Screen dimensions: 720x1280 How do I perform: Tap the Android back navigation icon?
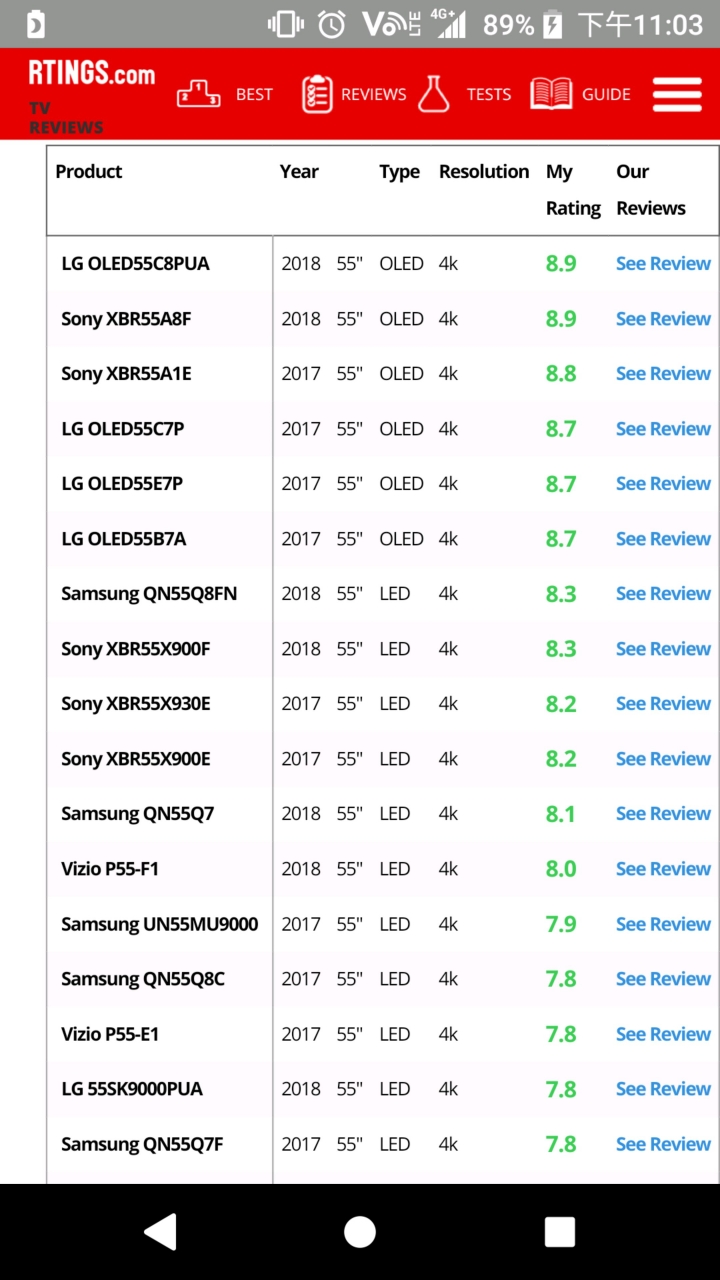pyautogui.click(x=161, y=1232)
